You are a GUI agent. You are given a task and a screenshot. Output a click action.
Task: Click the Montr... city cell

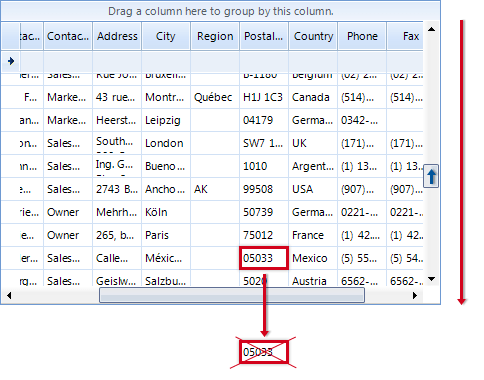coord(166,97)
